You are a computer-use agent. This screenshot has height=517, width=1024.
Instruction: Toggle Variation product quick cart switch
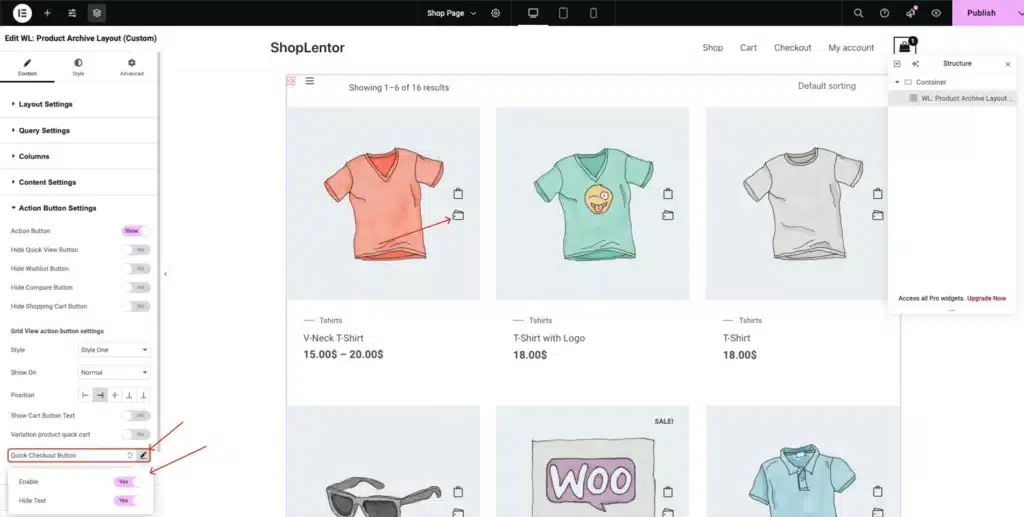(x=136, y=434)
